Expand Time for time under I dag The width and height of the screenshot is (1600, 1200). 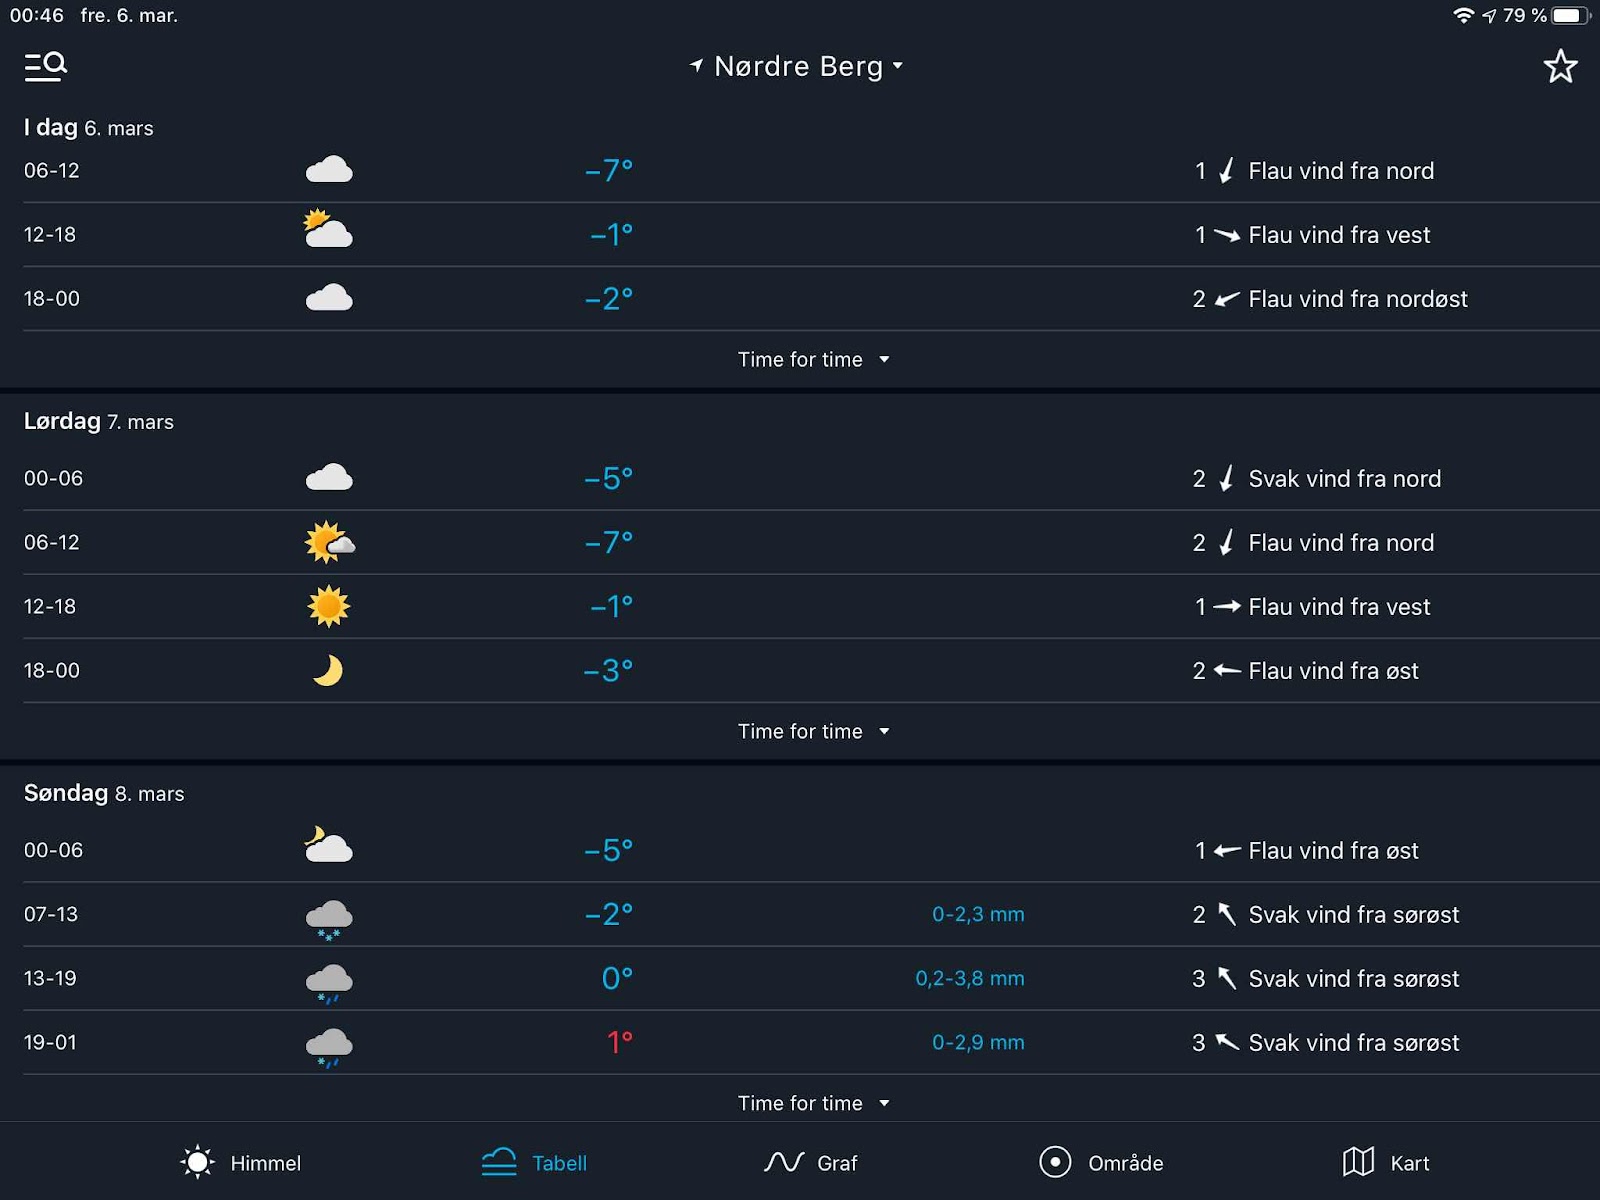click(x=813, y=359)
